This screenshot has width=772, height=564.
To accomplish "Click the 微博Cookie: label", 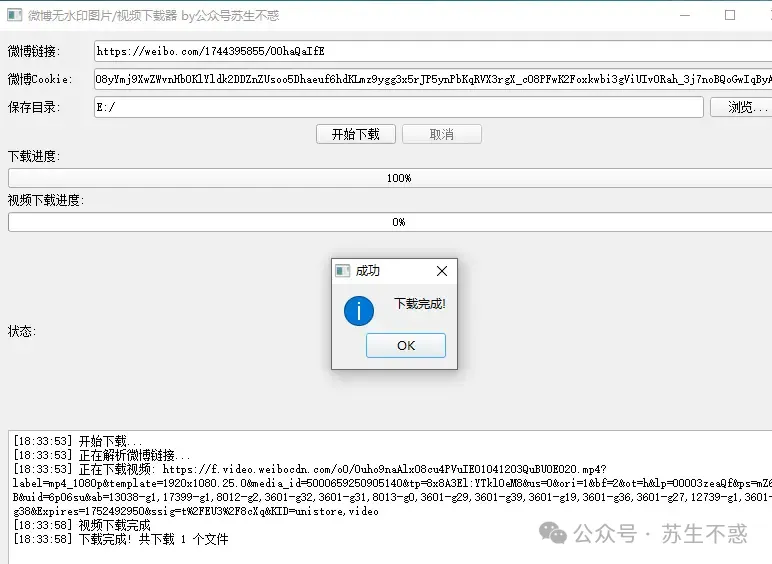I will coord(40,79).
